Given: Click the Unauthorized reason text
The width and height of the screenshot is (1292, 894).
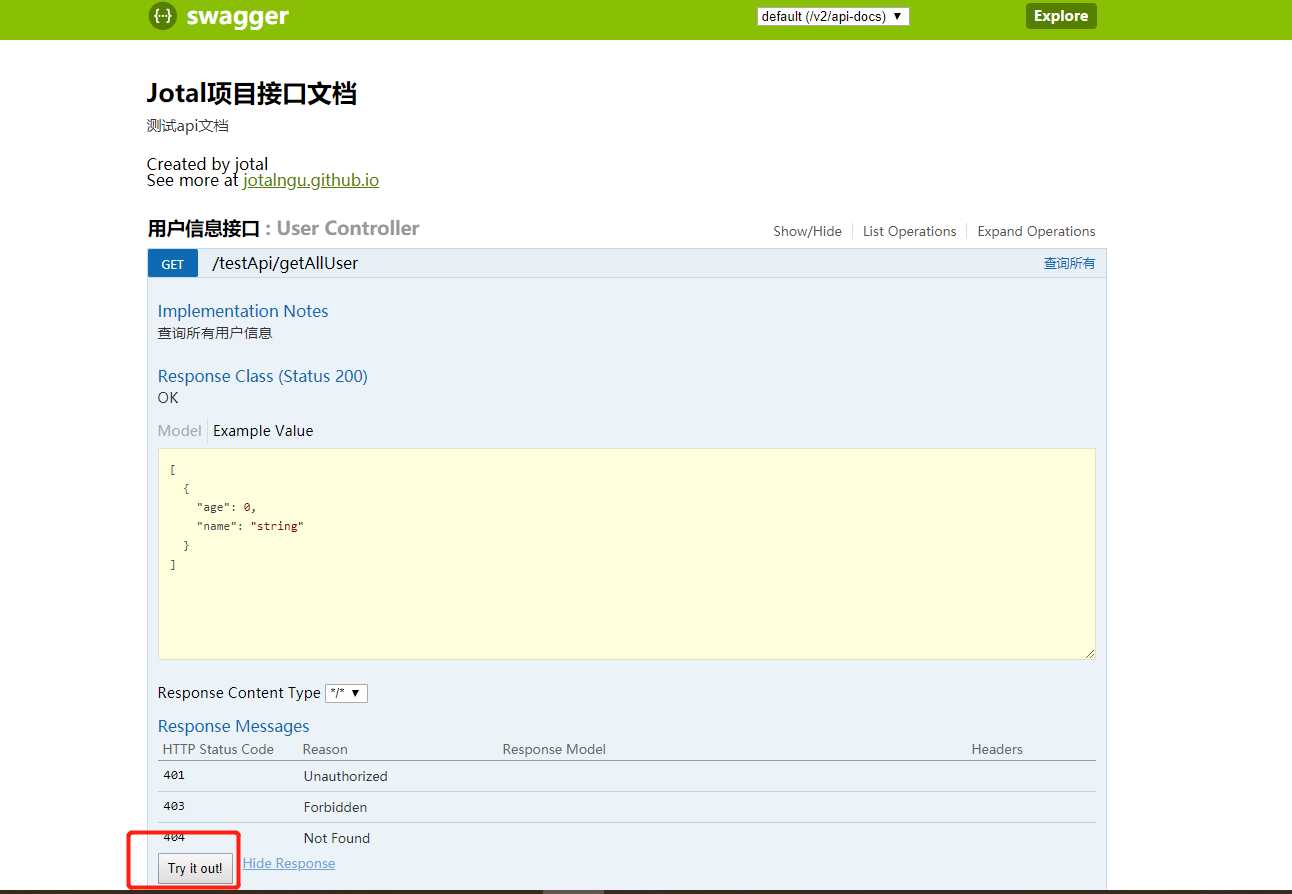Looking at the screenshot, I should coord(345,776).
